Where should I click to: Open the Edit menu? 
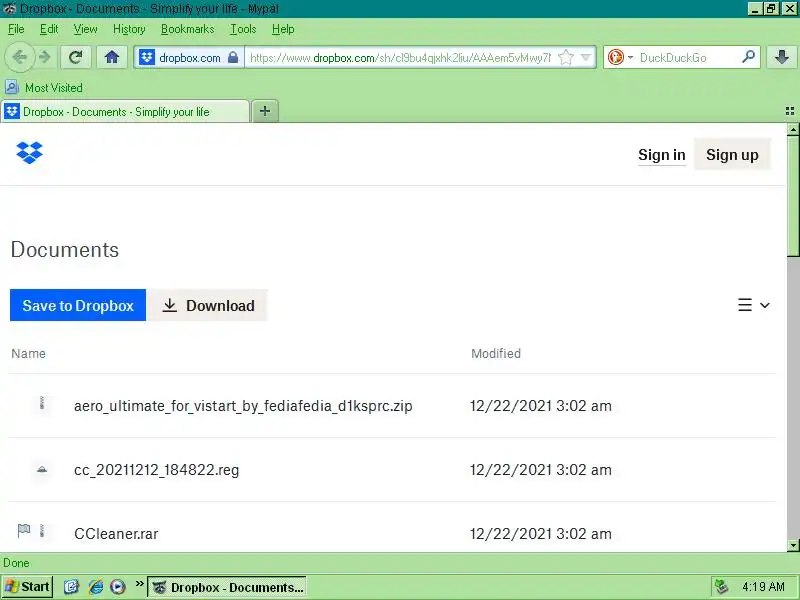(x=49, y=29)
